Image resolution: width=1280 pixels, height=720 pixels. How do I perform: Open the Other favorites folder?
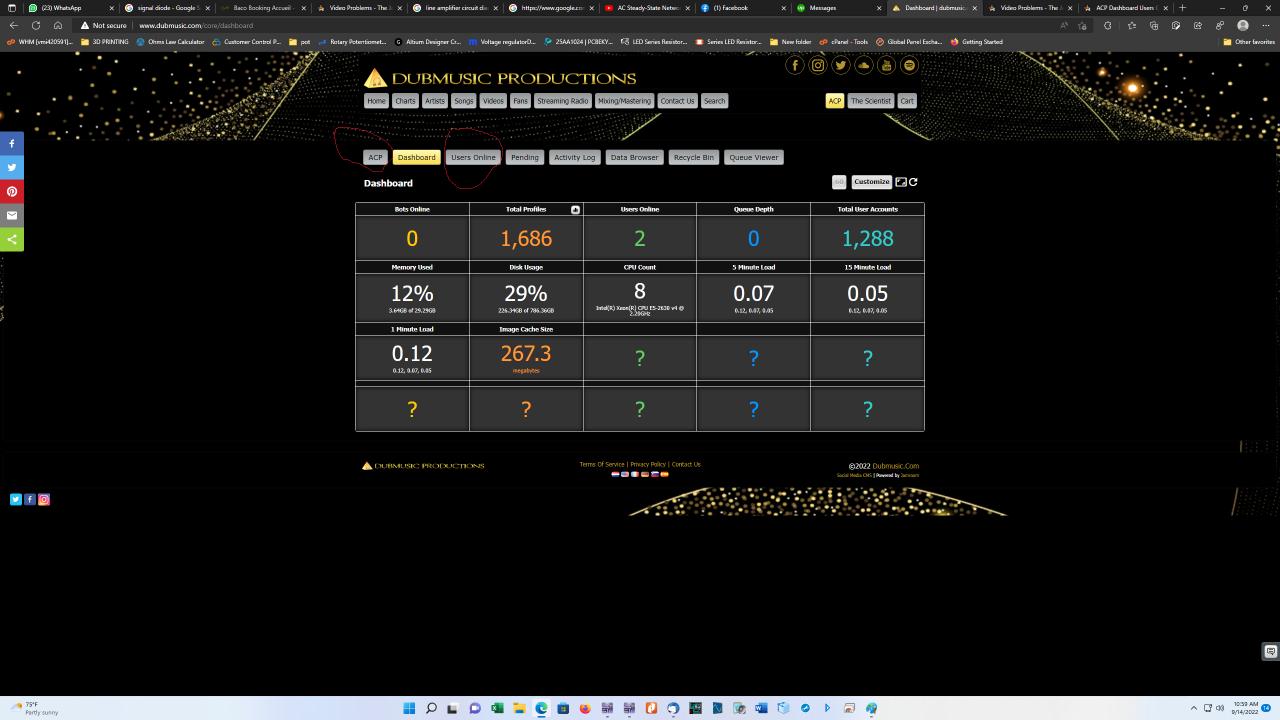click(x=1250, y=42)
